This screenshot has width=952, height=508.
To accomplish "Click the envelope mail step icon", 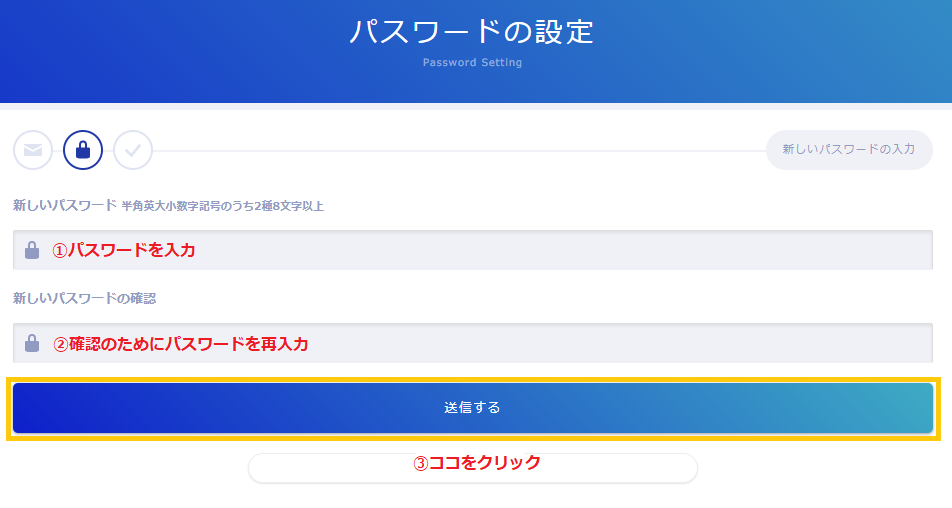I will (33, 150).
